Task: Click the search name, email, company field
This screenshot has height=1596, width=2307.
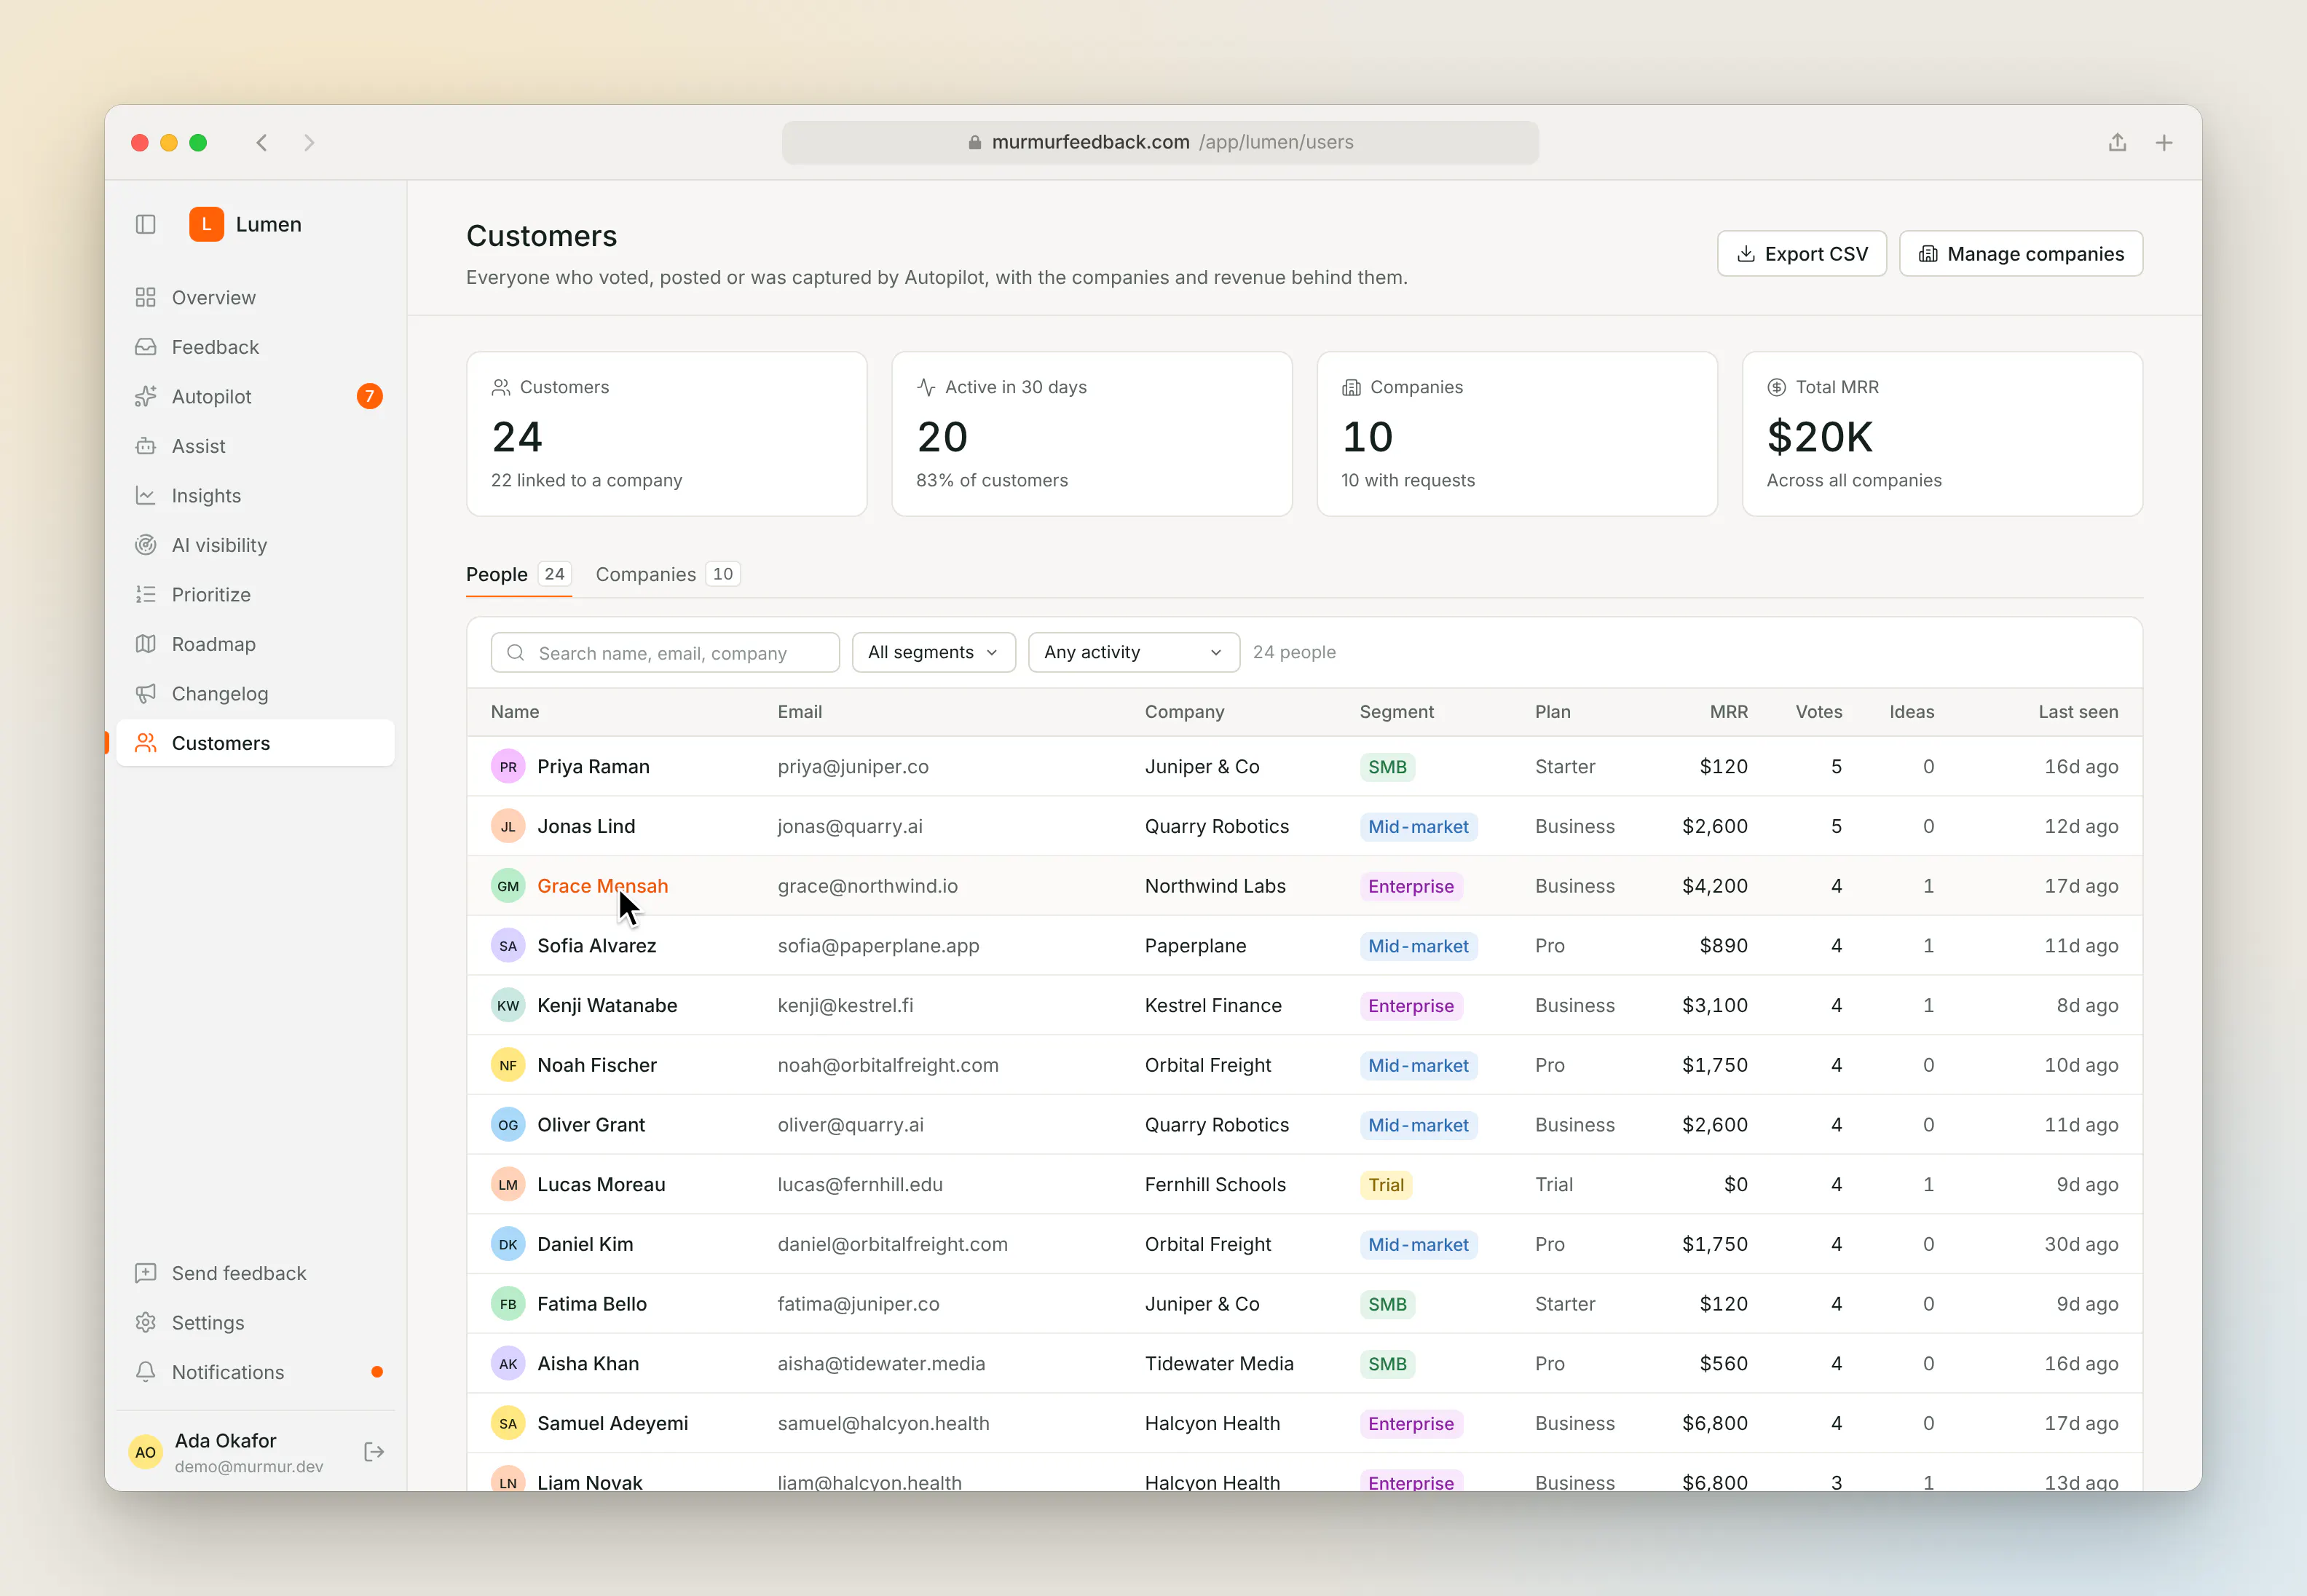Action: (x=665, y=652)
